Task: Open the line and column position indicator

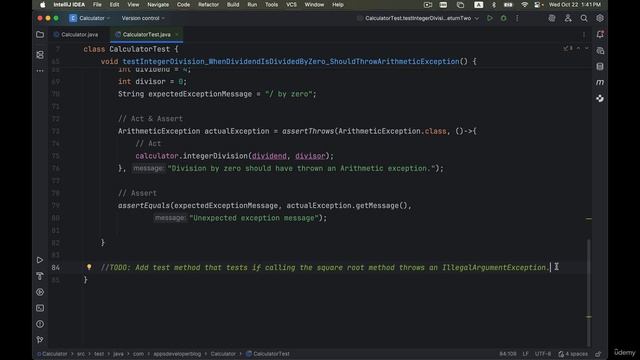Action: pyautogui.click(x=508, y=354)
